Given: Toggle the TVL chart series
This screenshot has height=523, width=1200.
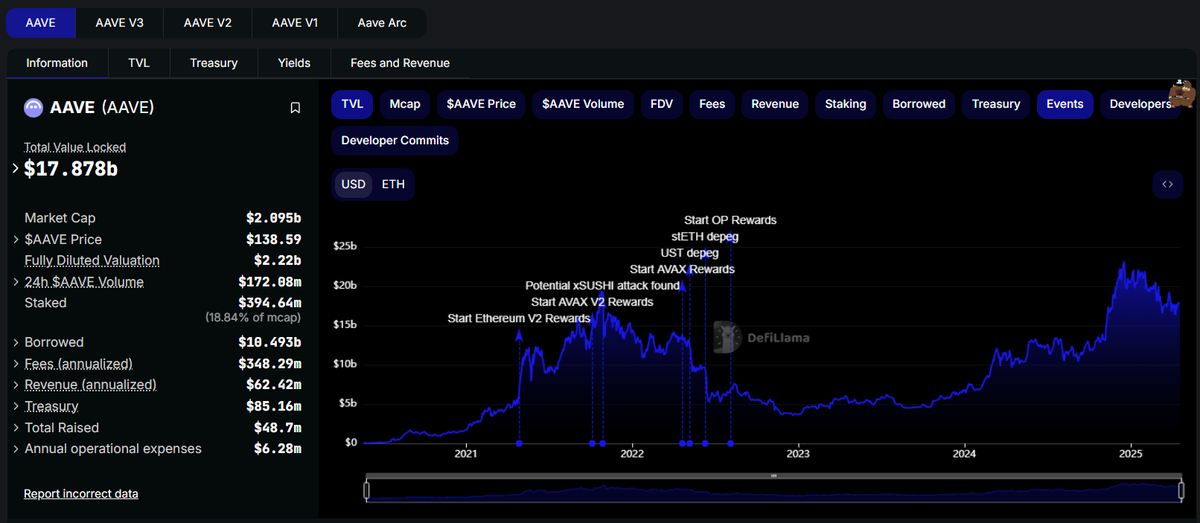Looking at the screenshot, I should click(x=352, y=104).
